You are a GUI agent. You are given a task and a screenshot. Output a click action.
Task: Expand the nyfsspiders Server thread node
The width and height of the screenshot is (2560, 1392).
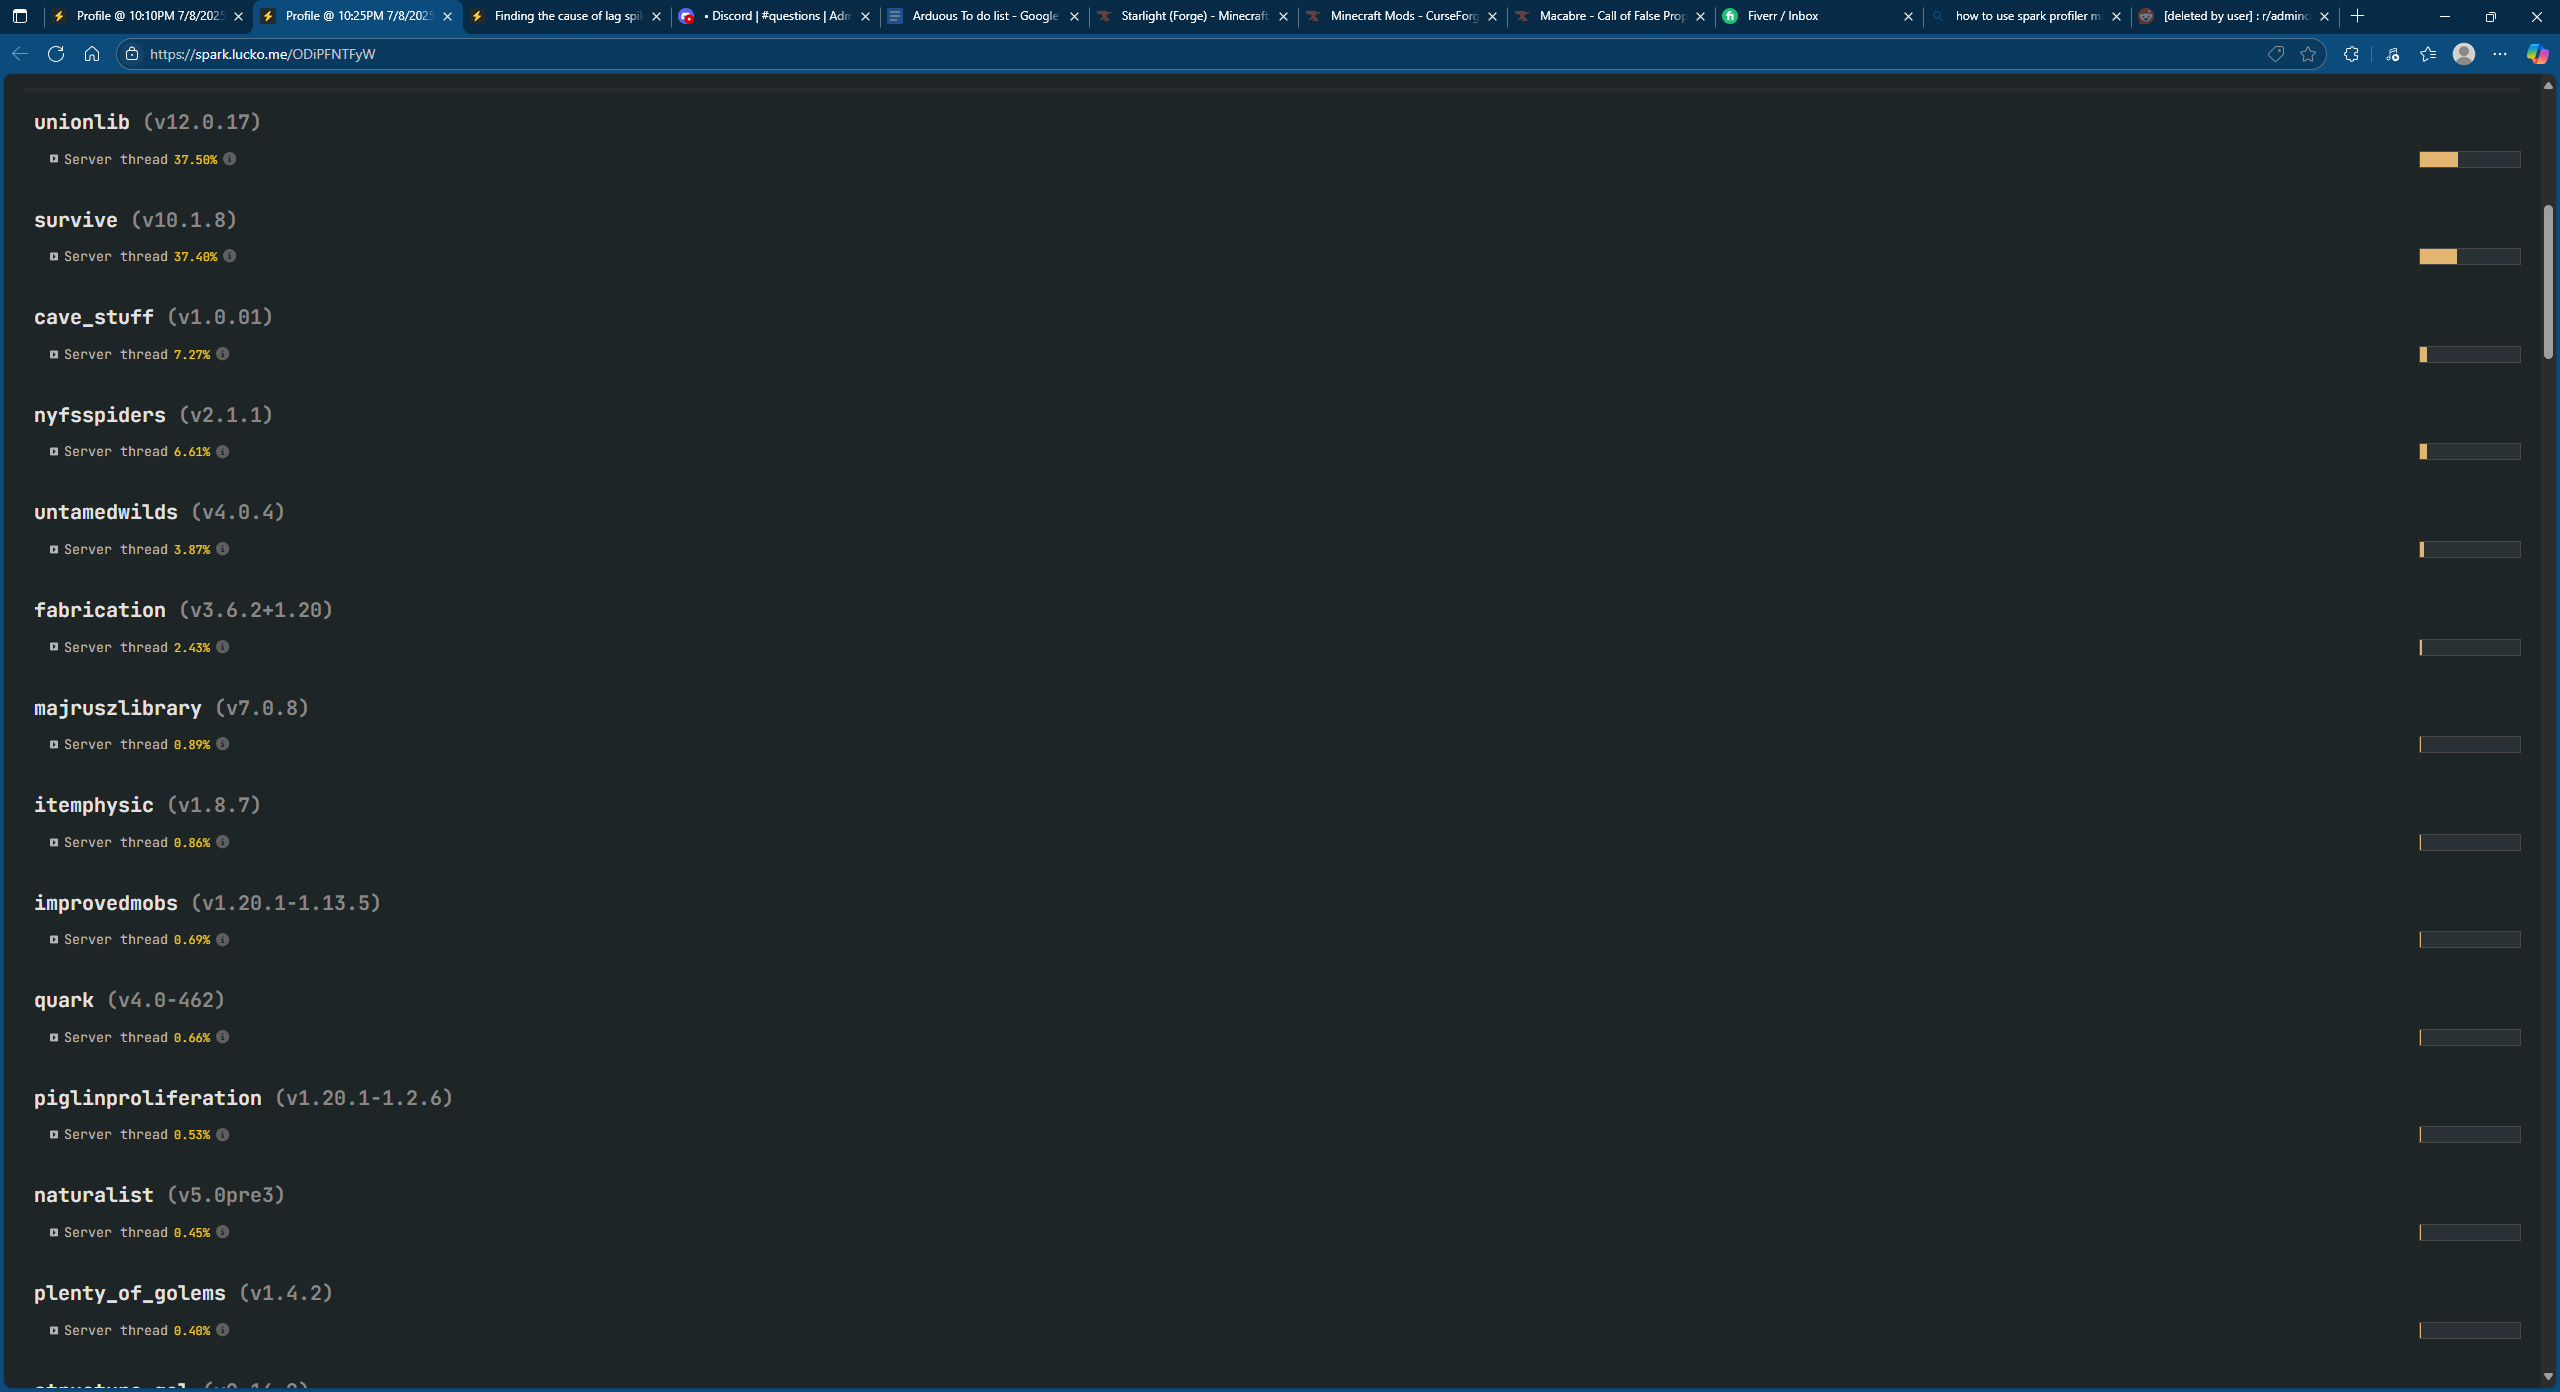click(x=54, y=451)
